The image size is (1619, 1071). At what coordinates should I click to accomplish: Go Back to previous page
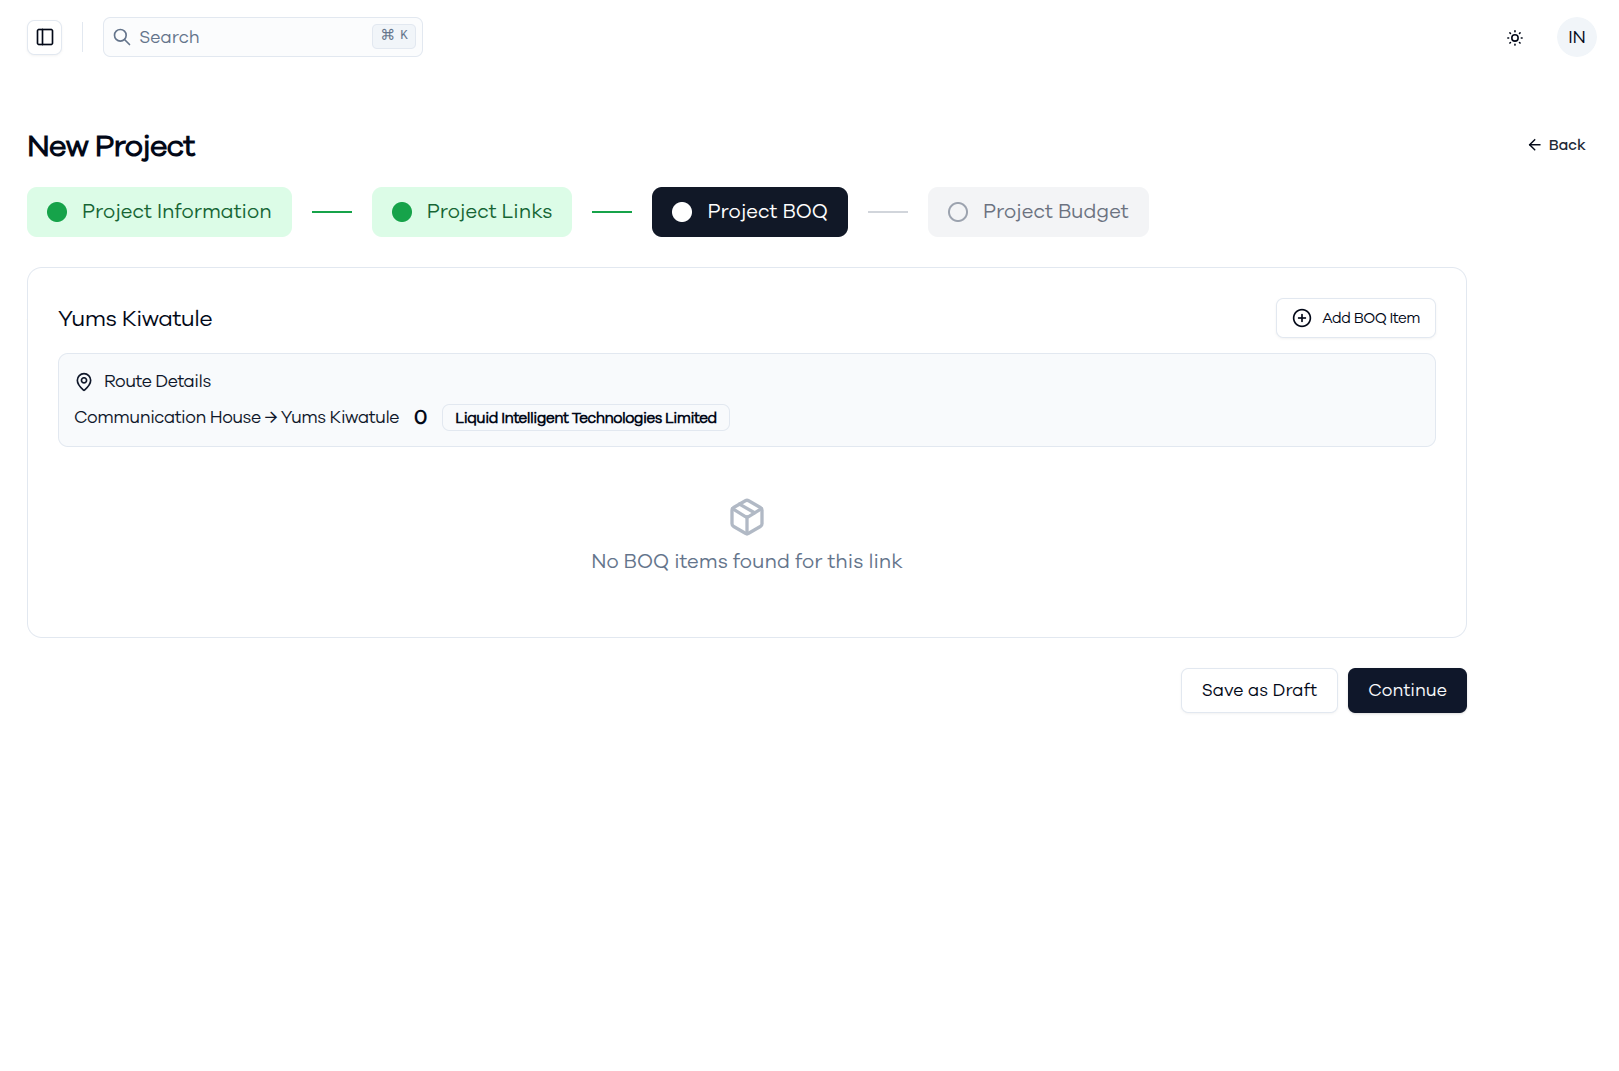1556,145
